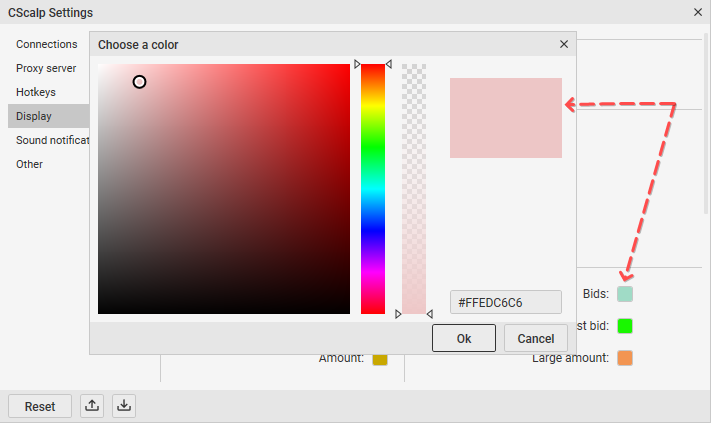Click the bright green bid swatch
The height and width of the screenshot is (423, 711).
[x=625, y=326]
